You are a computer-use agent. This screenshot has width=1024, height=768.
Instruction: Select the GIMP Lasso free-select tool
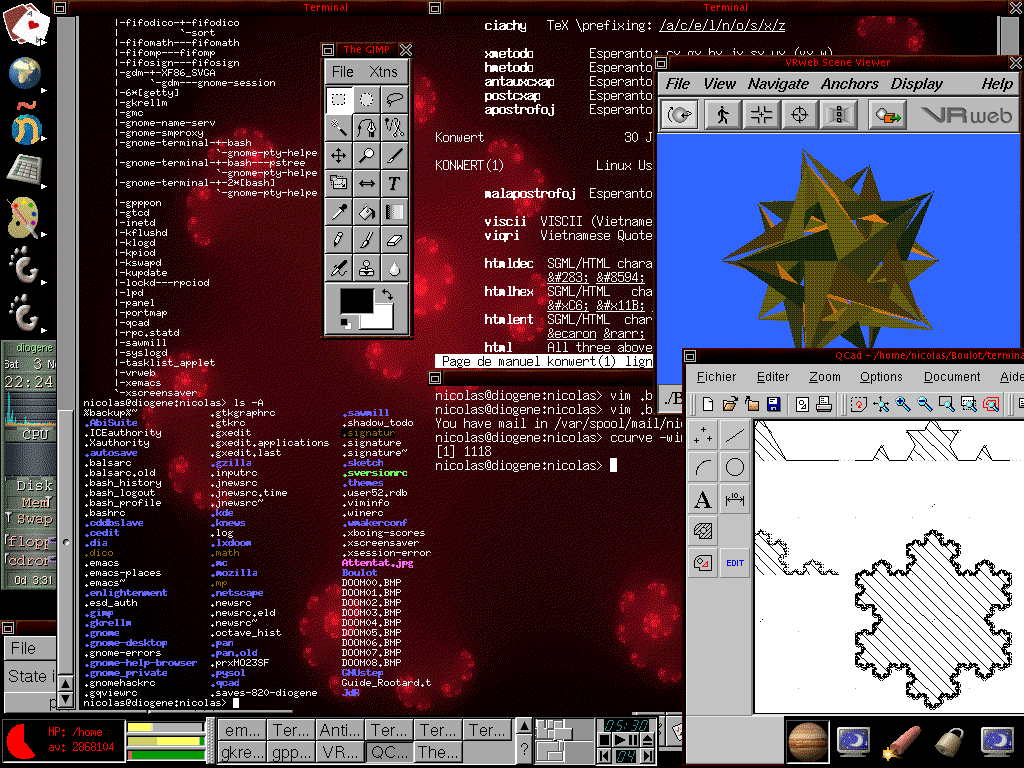(x=395, y=100)
